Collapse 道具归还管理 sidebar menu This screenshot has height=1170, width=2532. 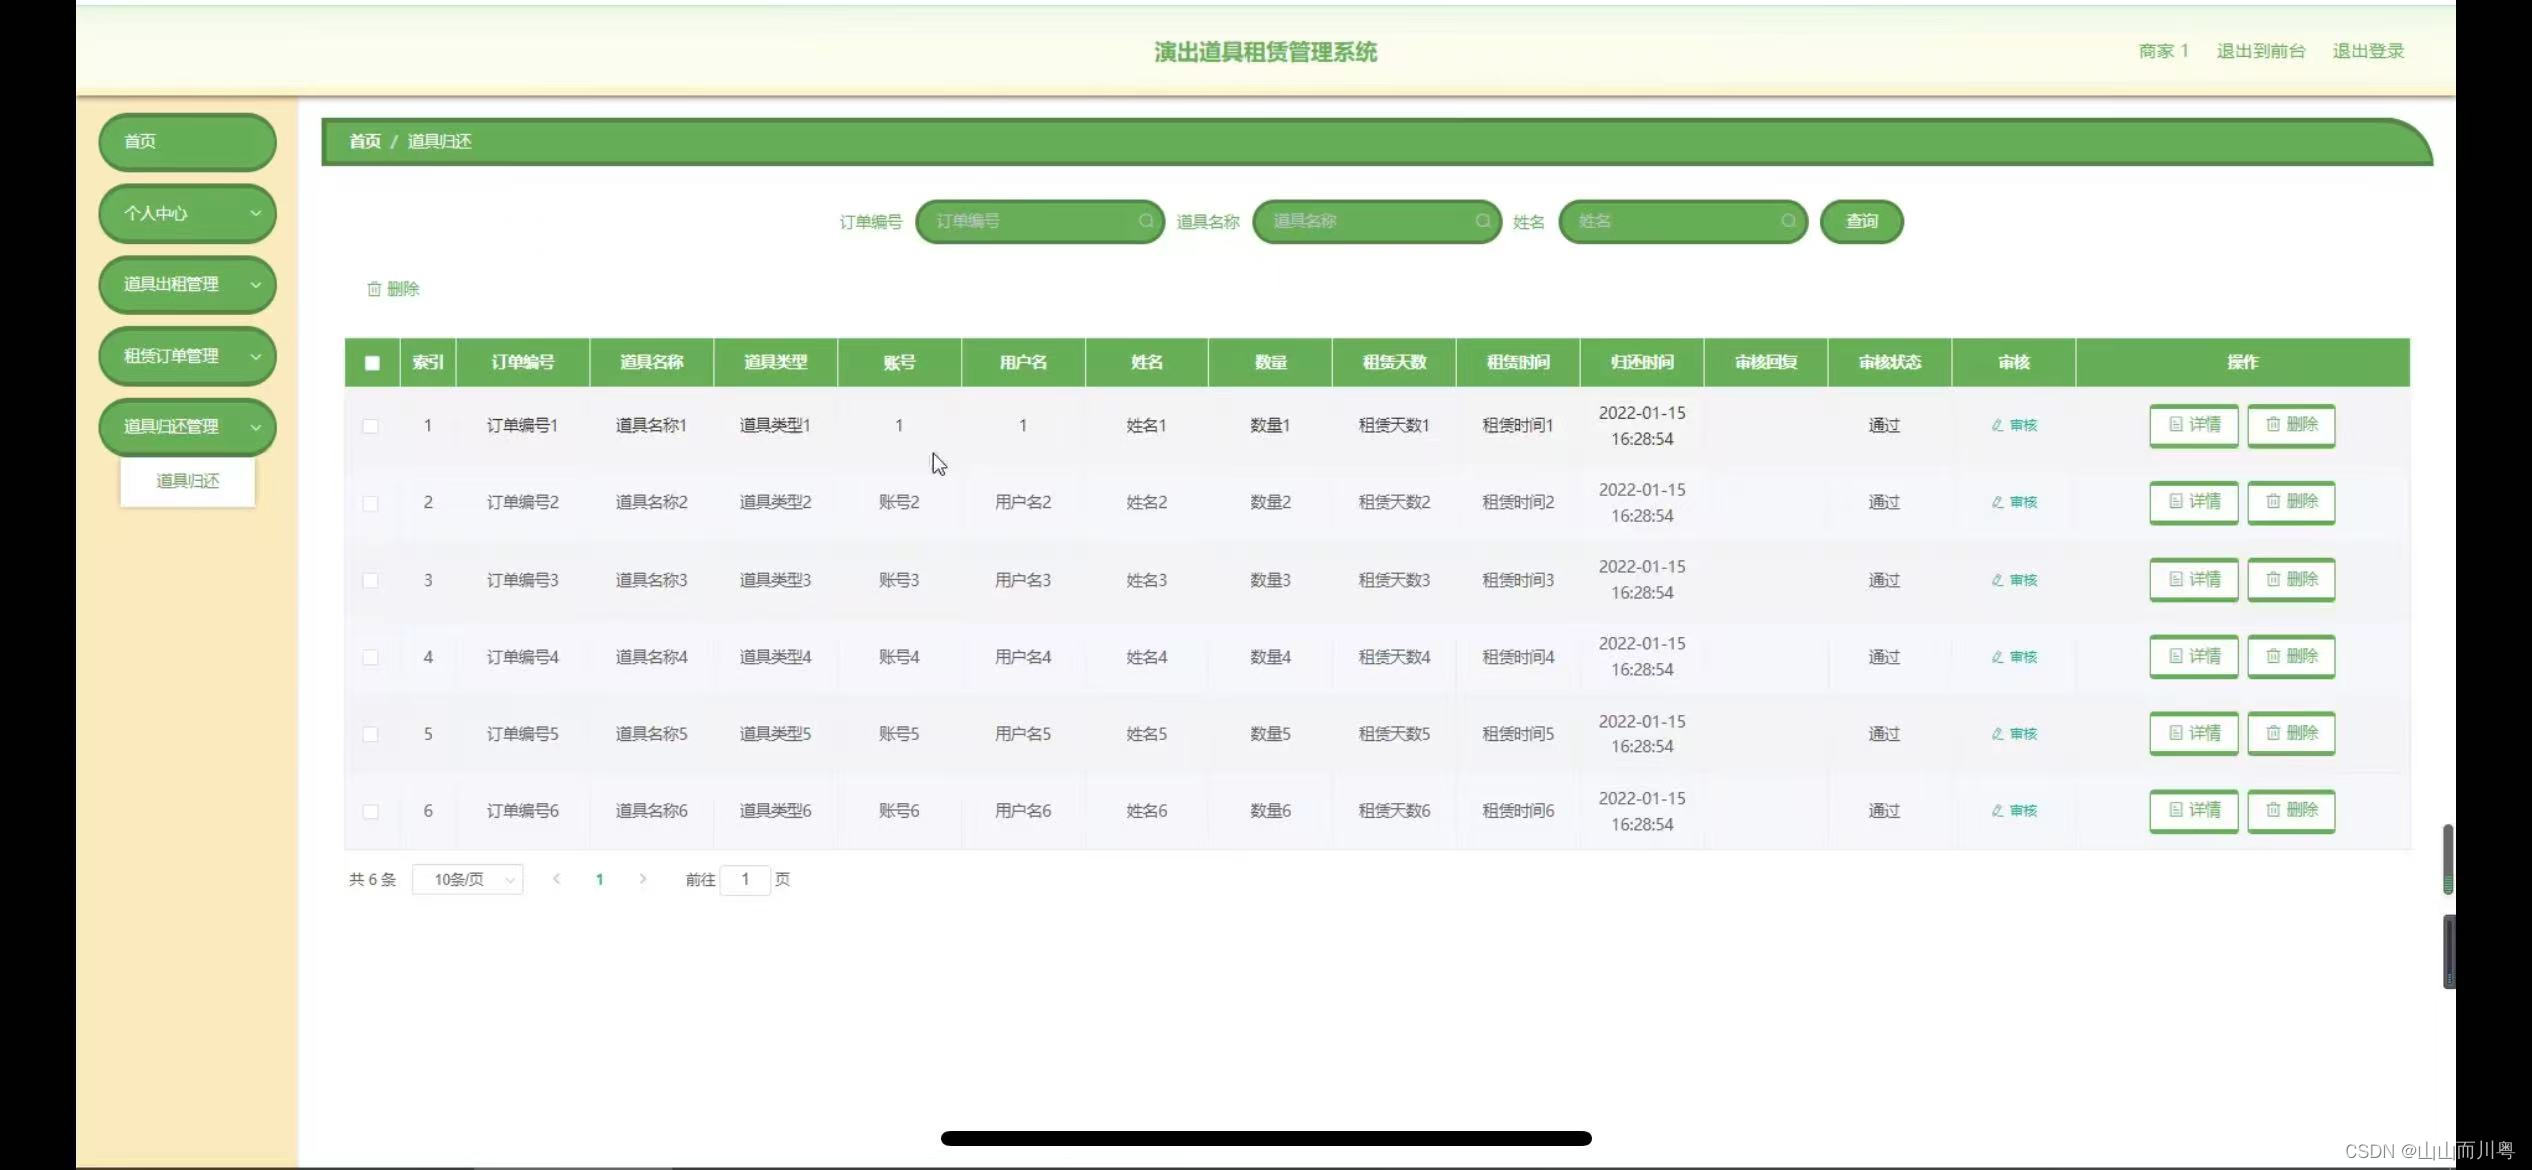[x=187, y=427]
